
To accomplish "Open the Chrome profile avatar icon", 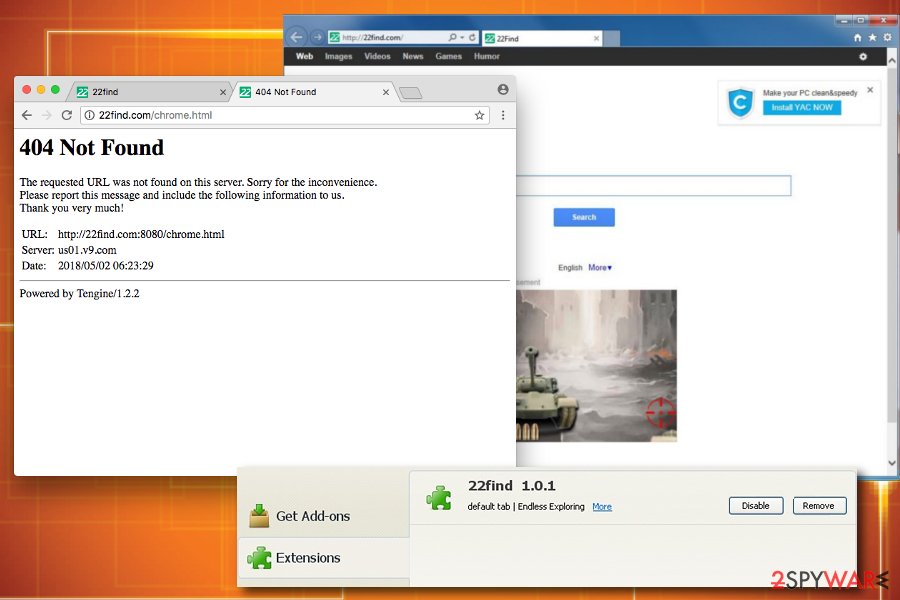I will (x=503, y=89).
